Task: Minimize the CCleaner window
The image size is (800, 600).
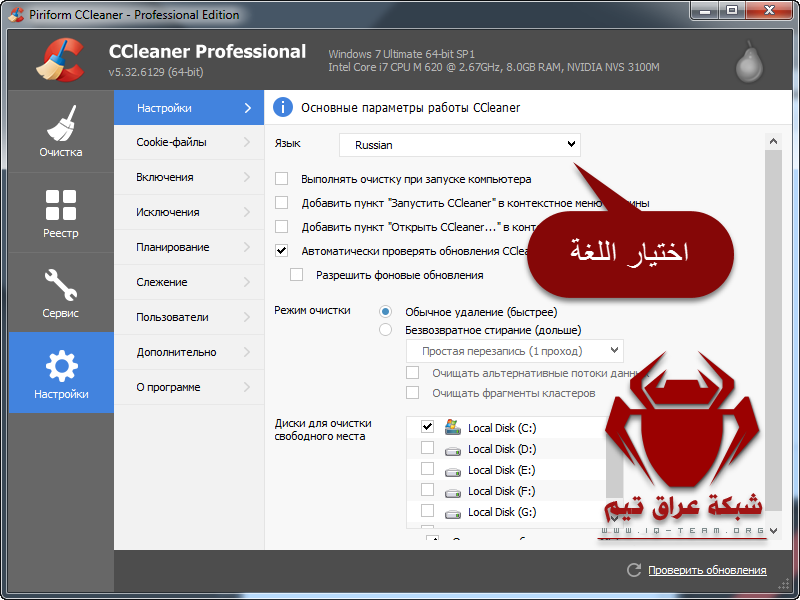Action: click(x=705, y=10)
